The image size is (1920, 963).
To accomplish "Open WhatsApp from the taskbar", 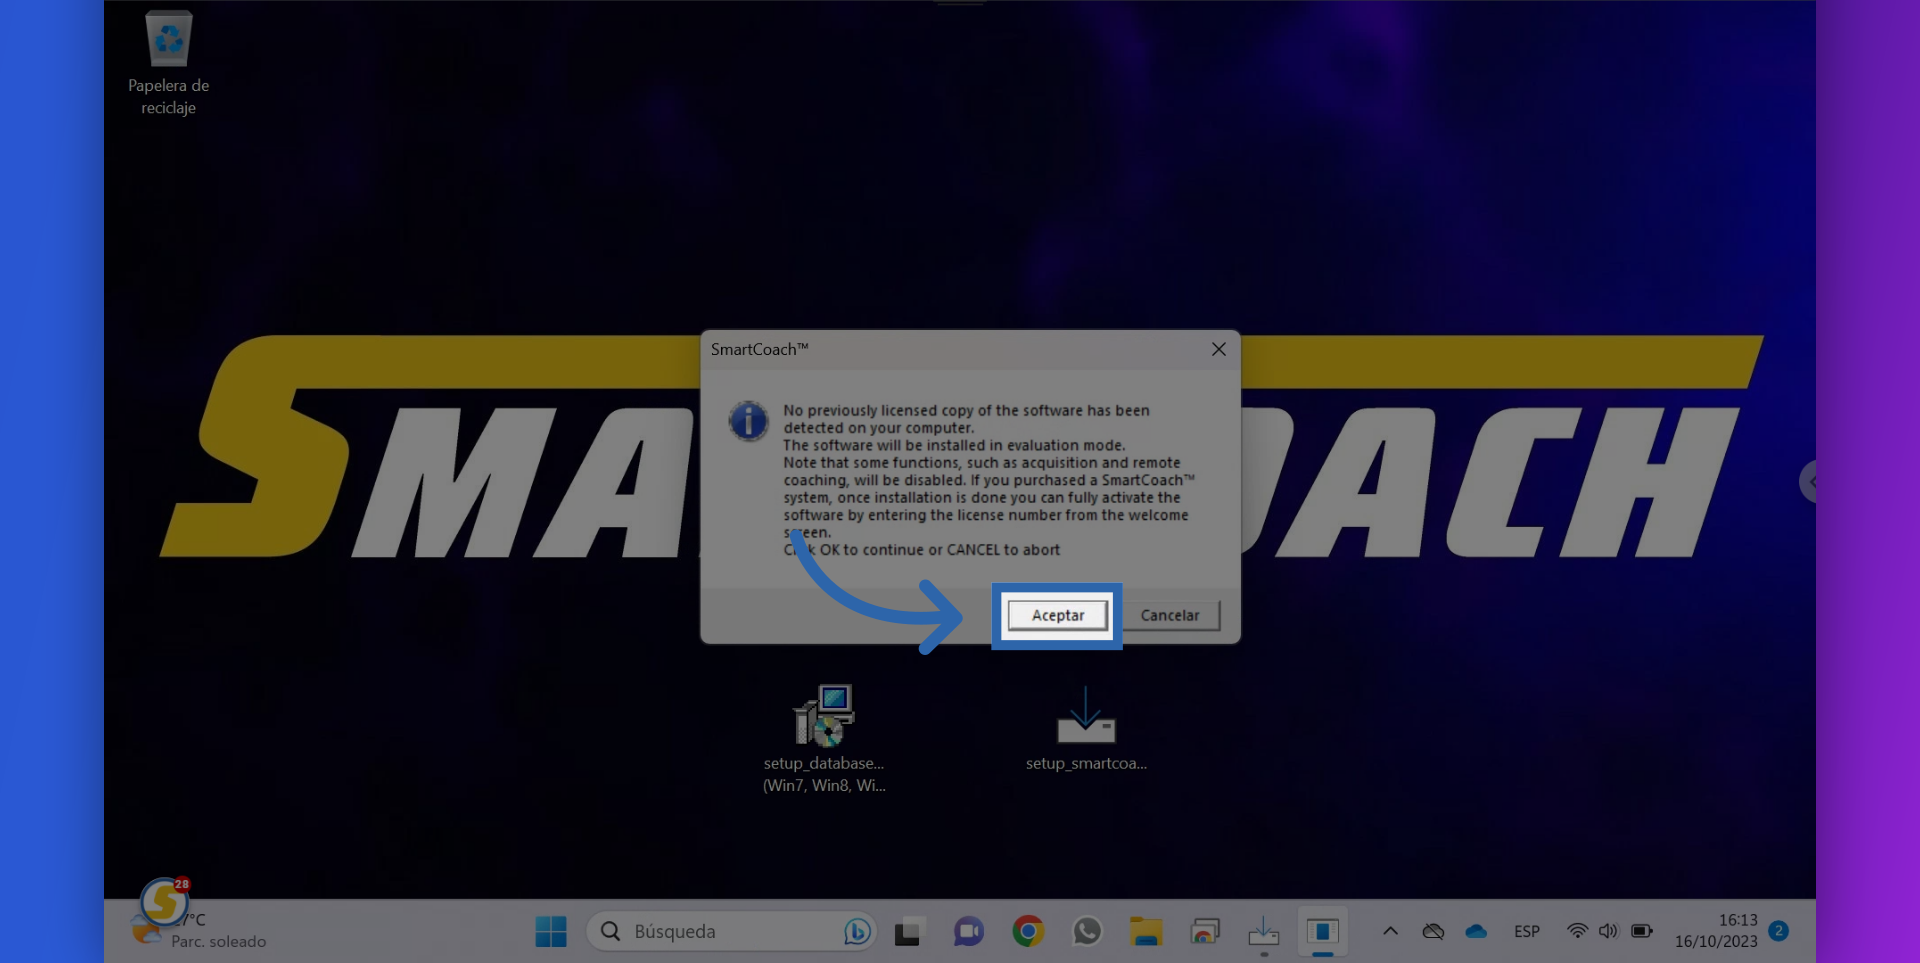I will [x=1086, y=931].
